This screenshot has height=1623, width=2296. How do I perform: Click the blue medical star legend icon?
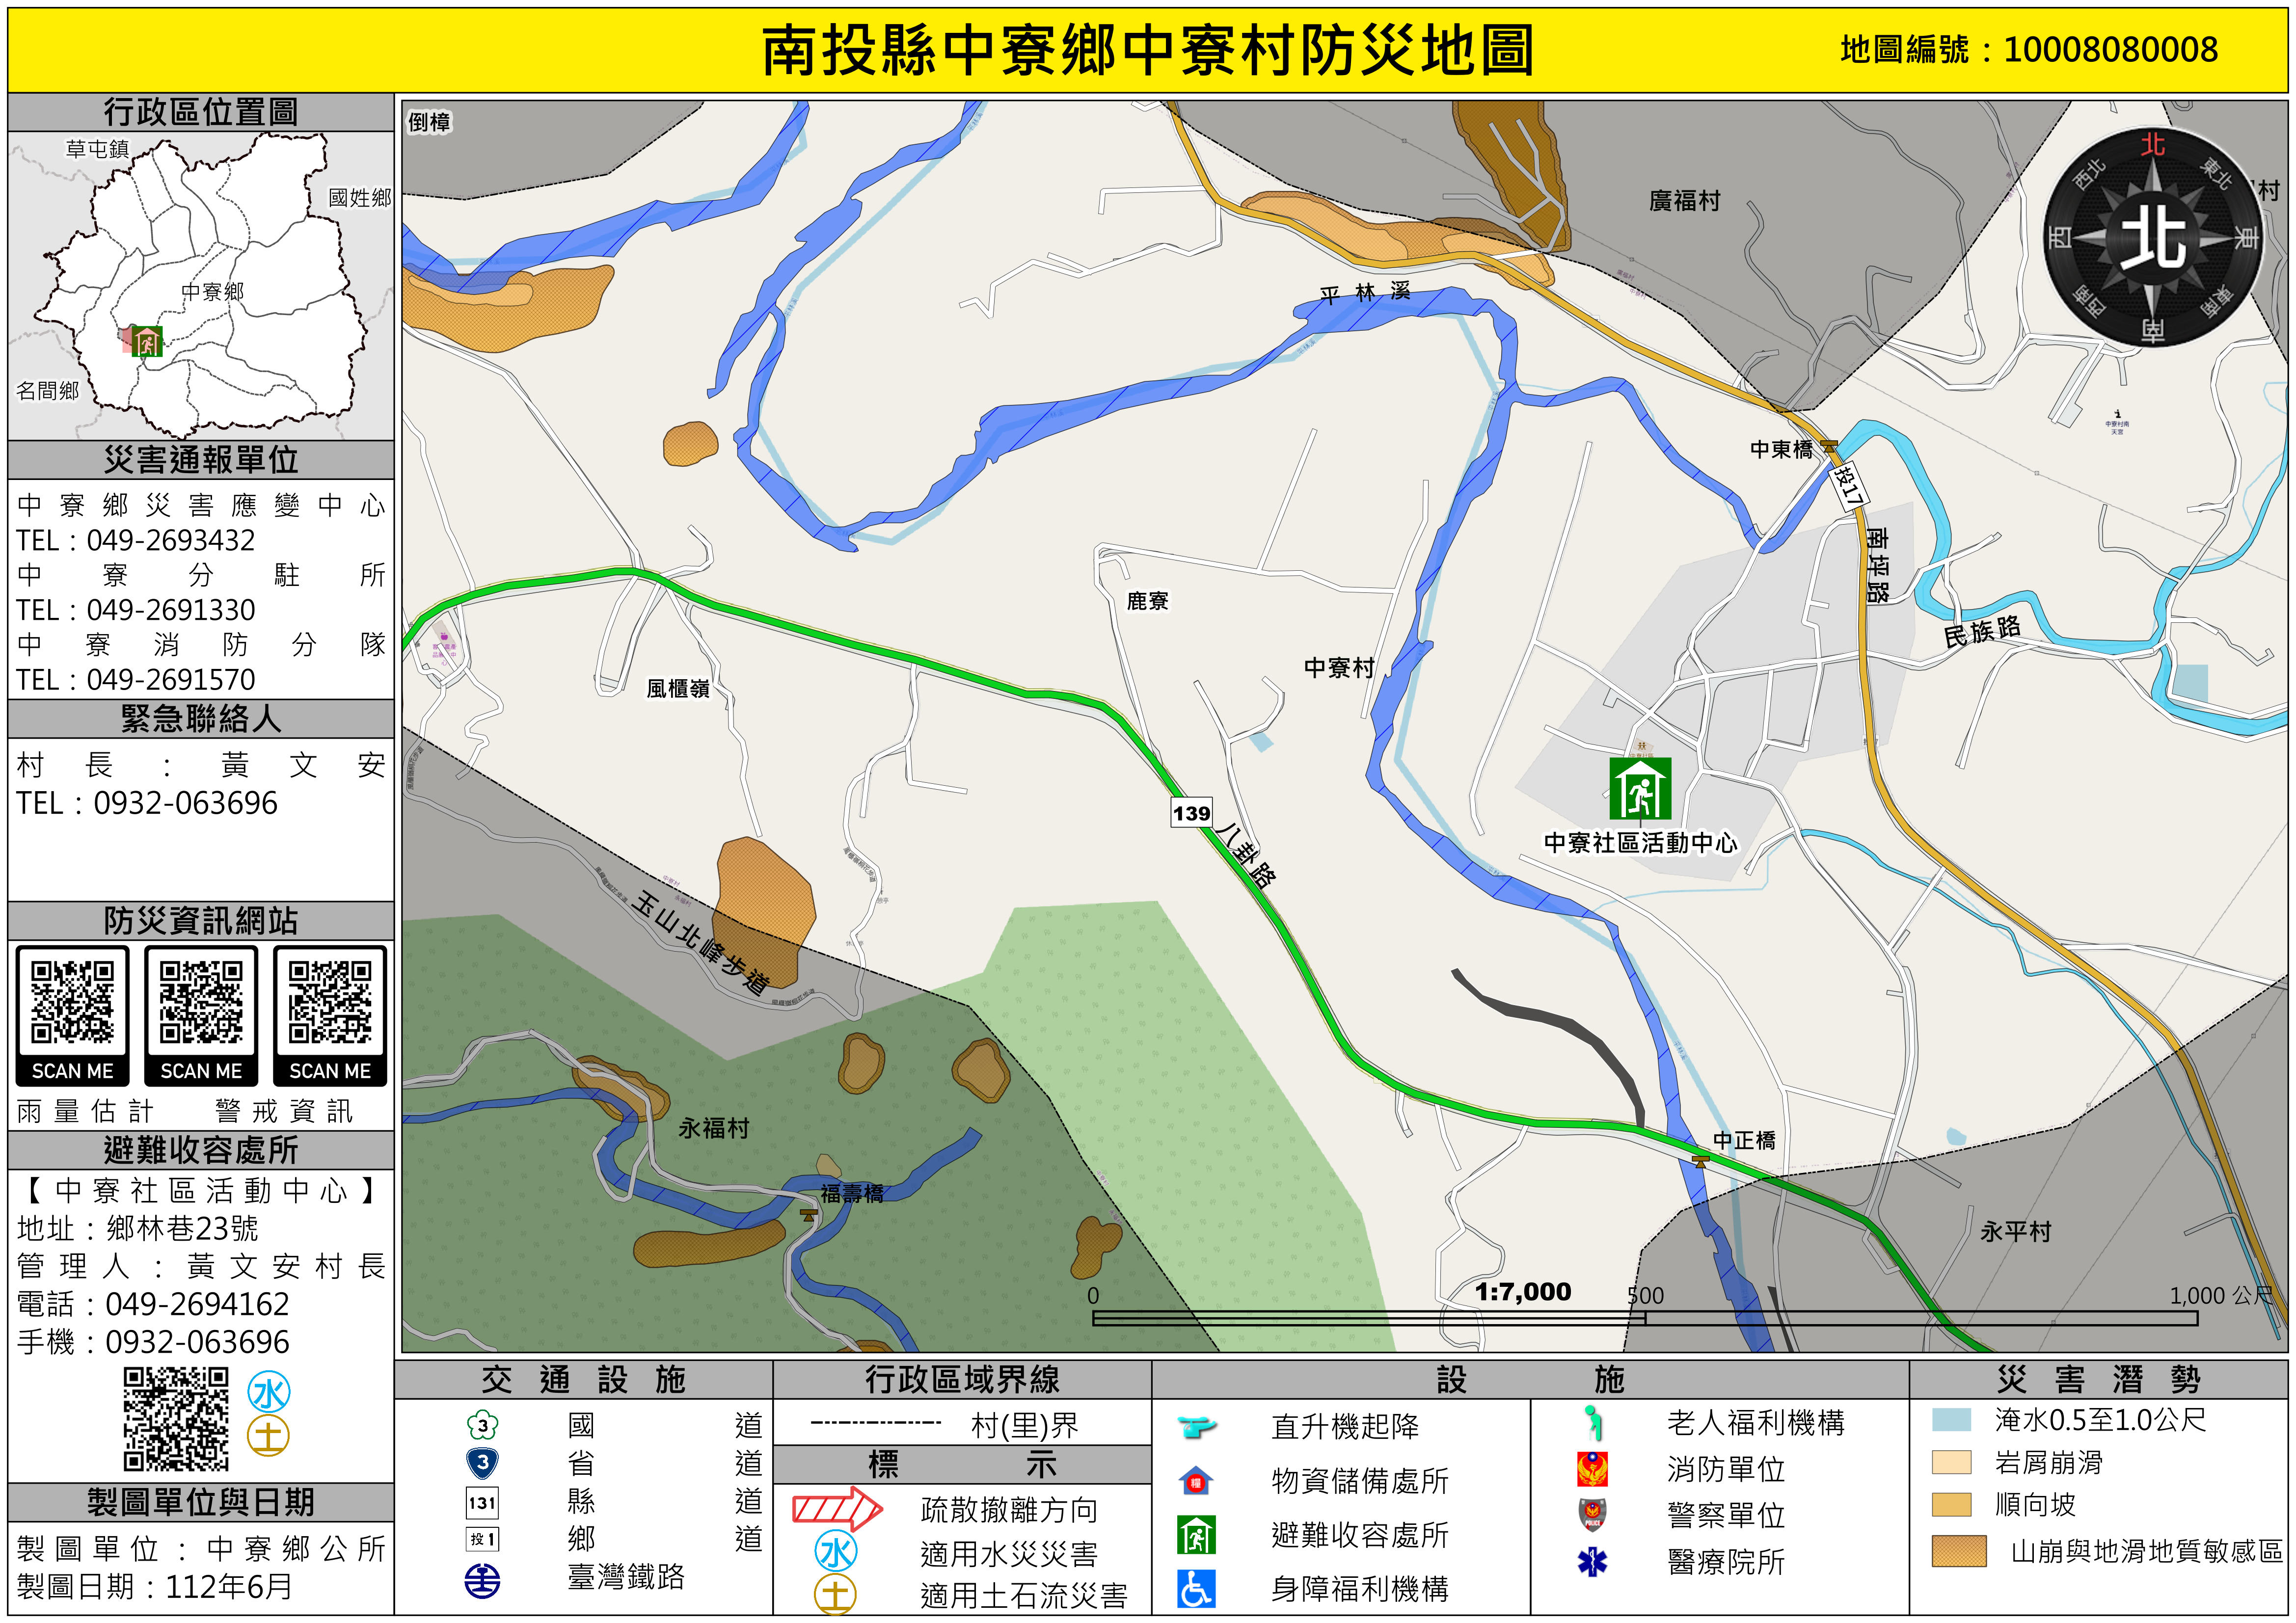click(x=1592, y=1561)
